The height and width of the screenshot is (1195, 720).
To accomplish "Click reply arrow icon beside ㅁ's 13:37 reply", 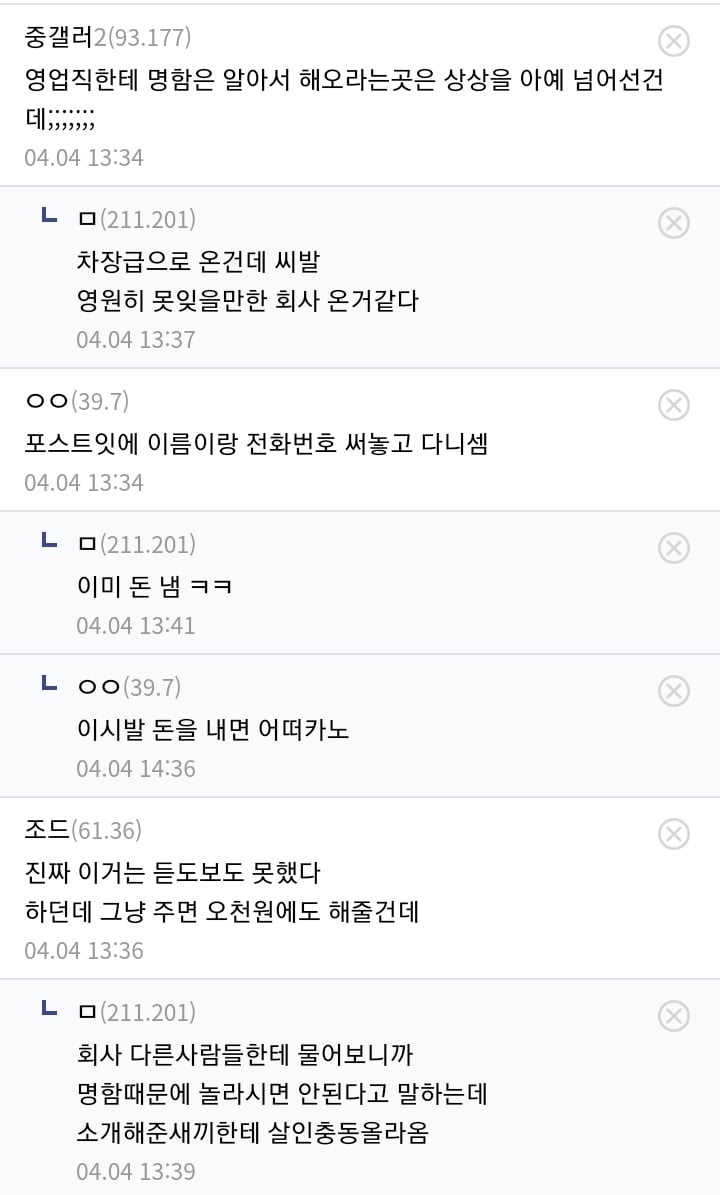I will (48, 216).
